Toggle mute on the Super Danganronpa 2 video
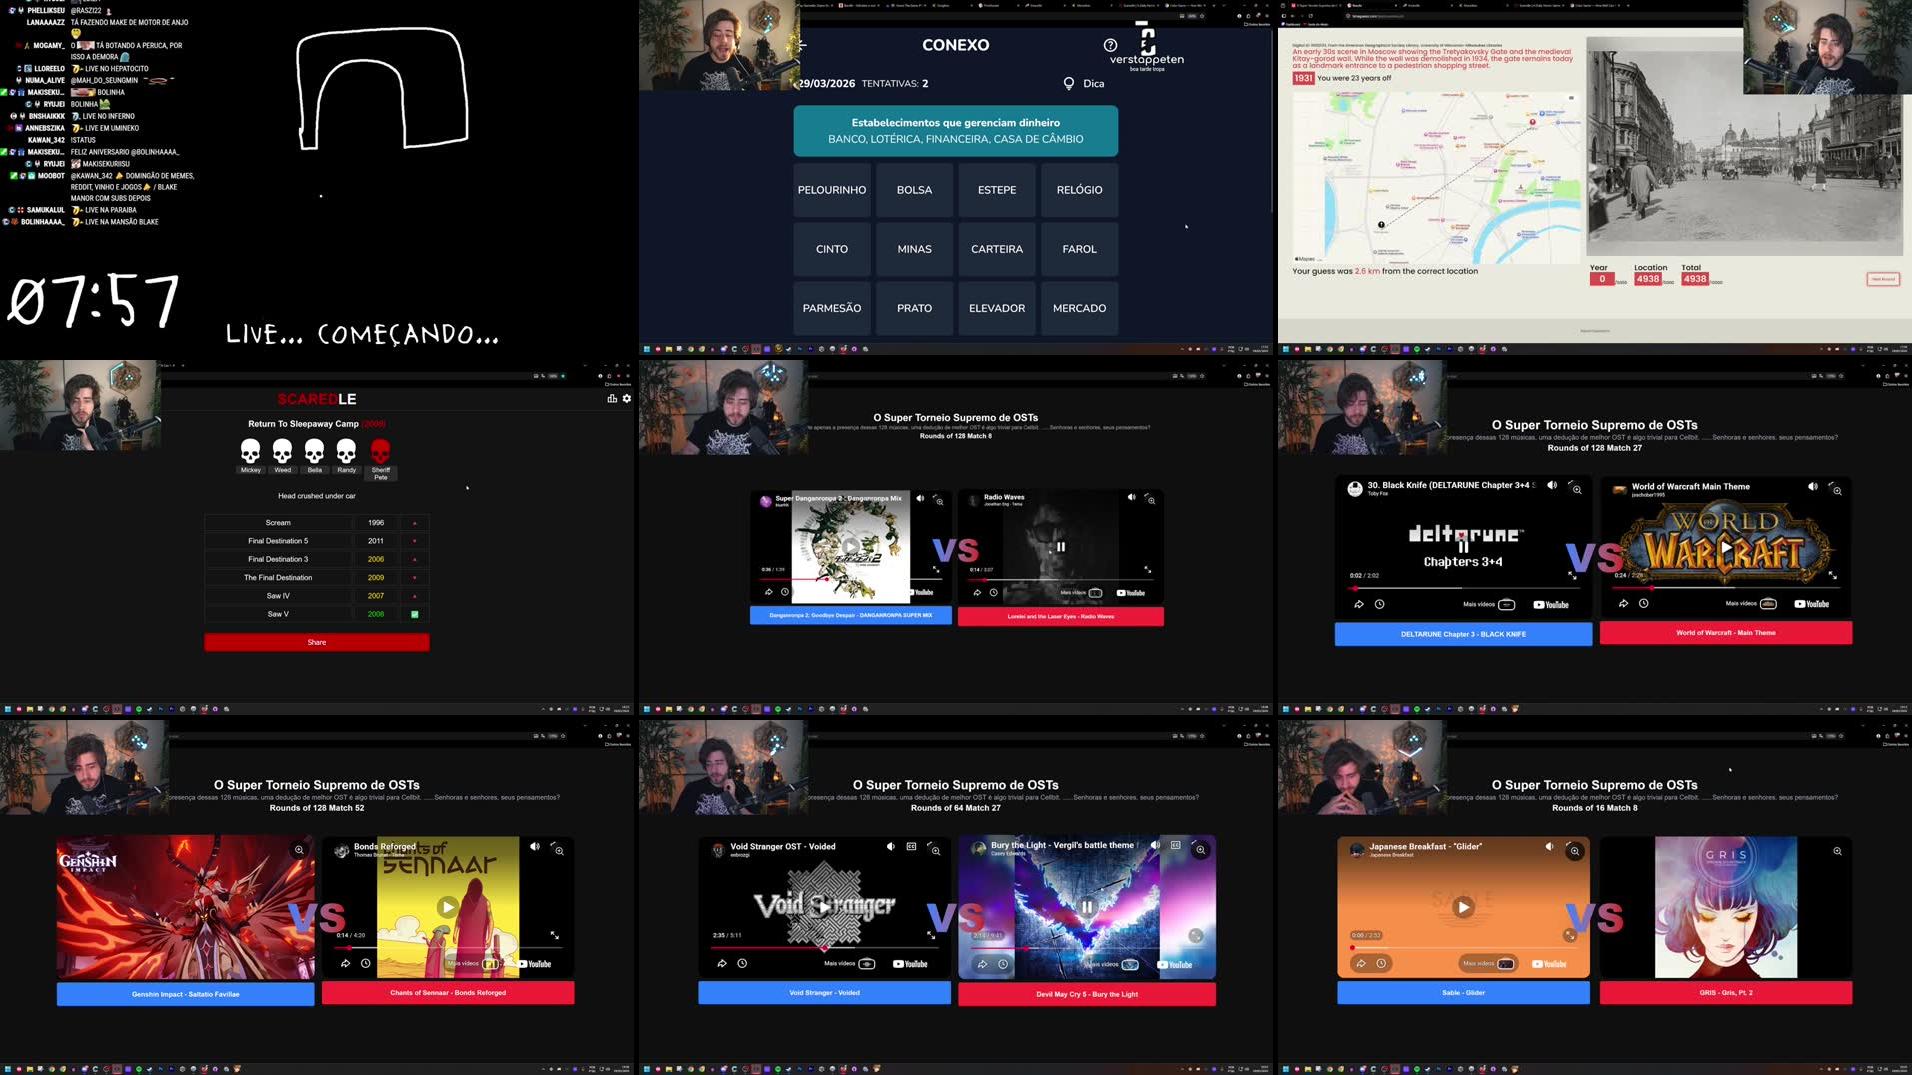 coord(920,498)
